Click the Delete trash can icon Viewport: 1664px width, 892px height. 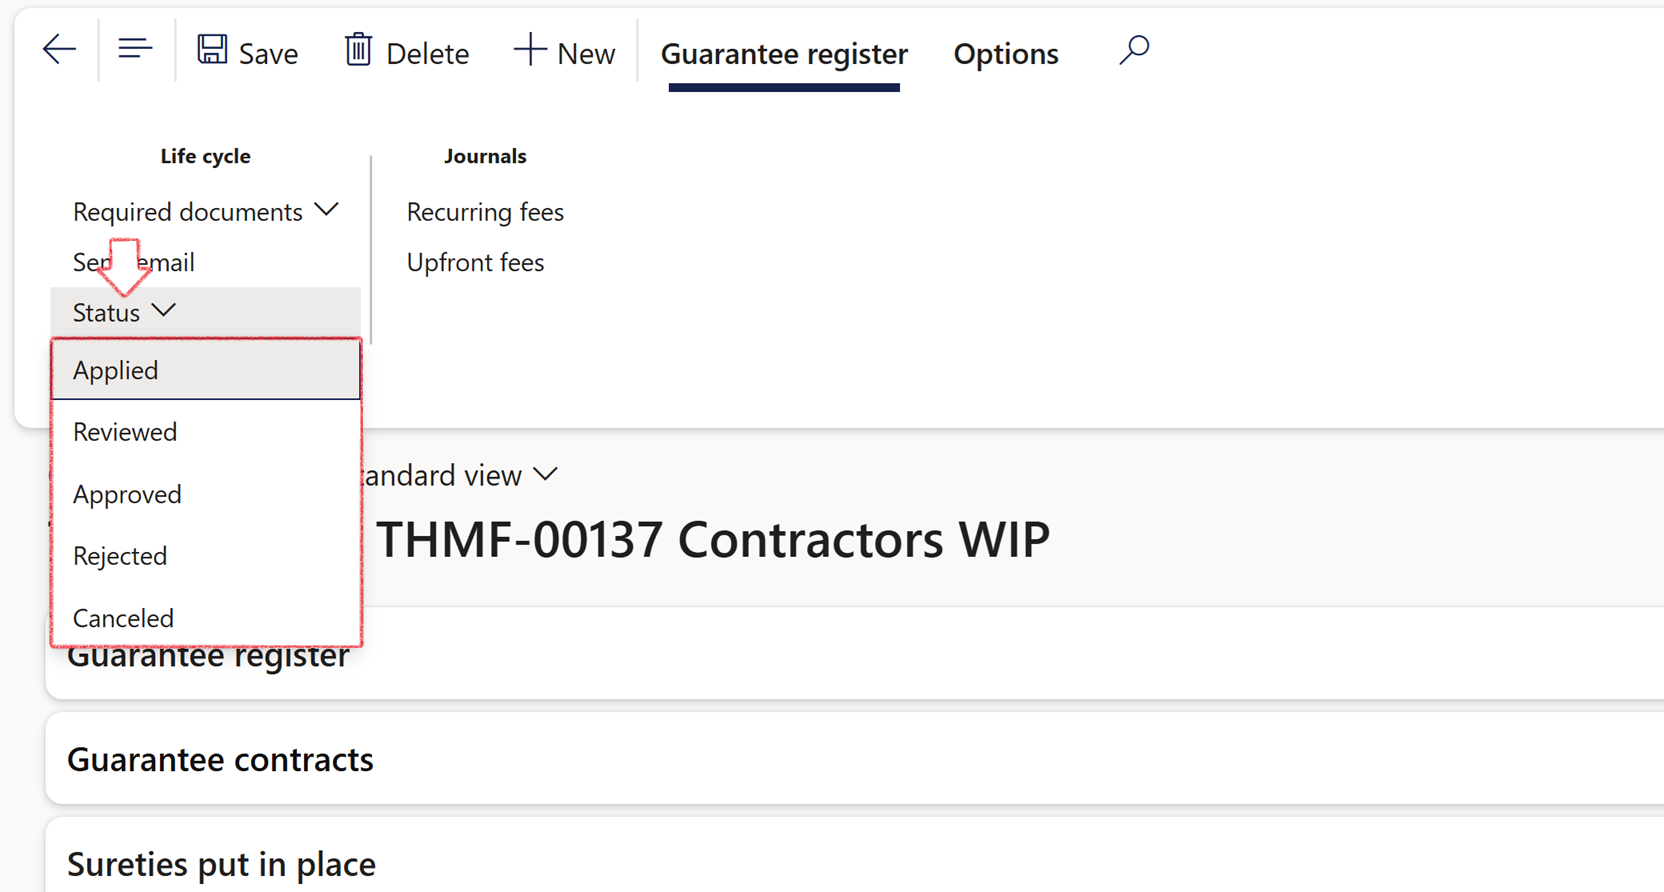358,50
